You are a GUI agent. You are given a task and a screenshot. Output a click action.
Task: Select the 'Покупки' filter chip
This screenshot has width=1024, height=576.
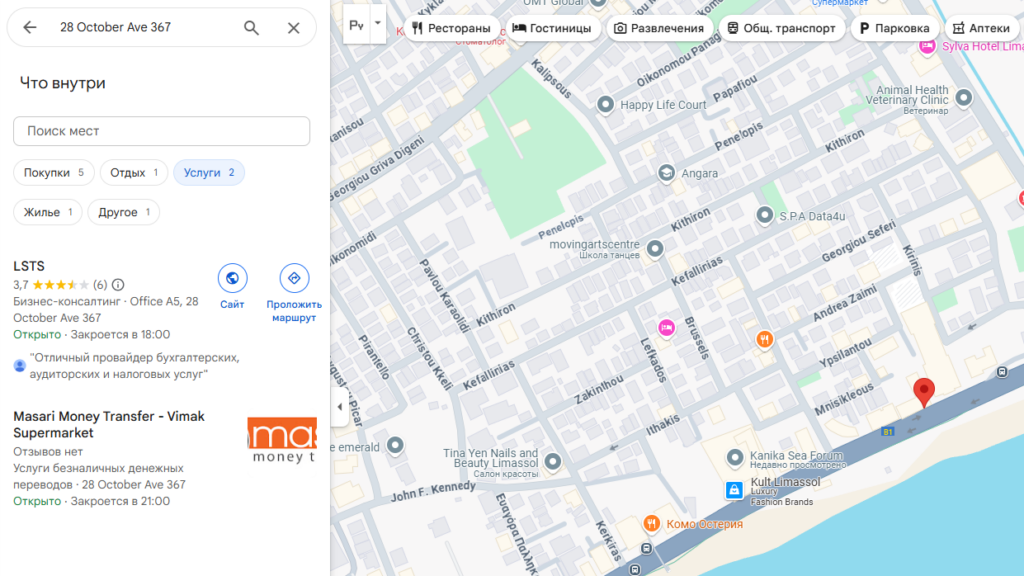tap(54, 172)
